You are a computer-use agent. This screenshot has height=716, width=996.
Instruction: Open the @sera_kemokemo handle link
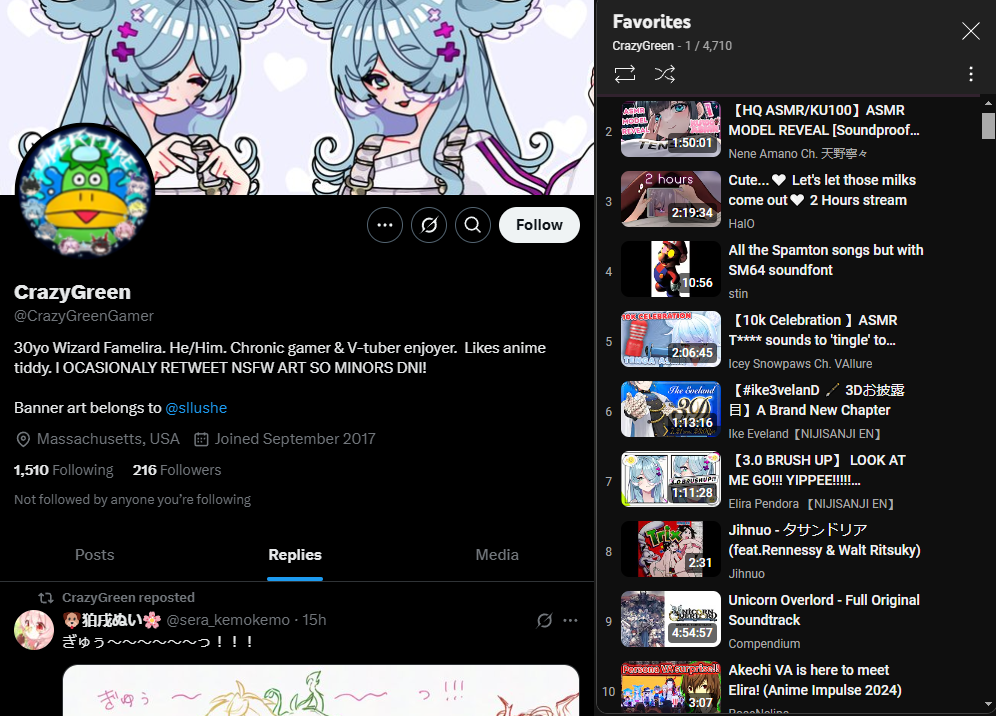pyautogui.click(x=228, y=620)
